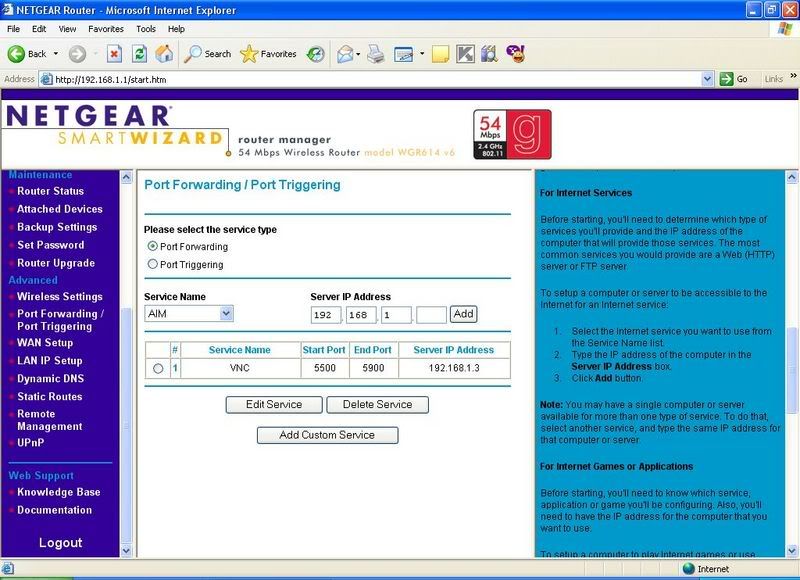Stop page loading with red X icon
The image size is (800, 580).
pyautogui.click(x=114, y=54)
